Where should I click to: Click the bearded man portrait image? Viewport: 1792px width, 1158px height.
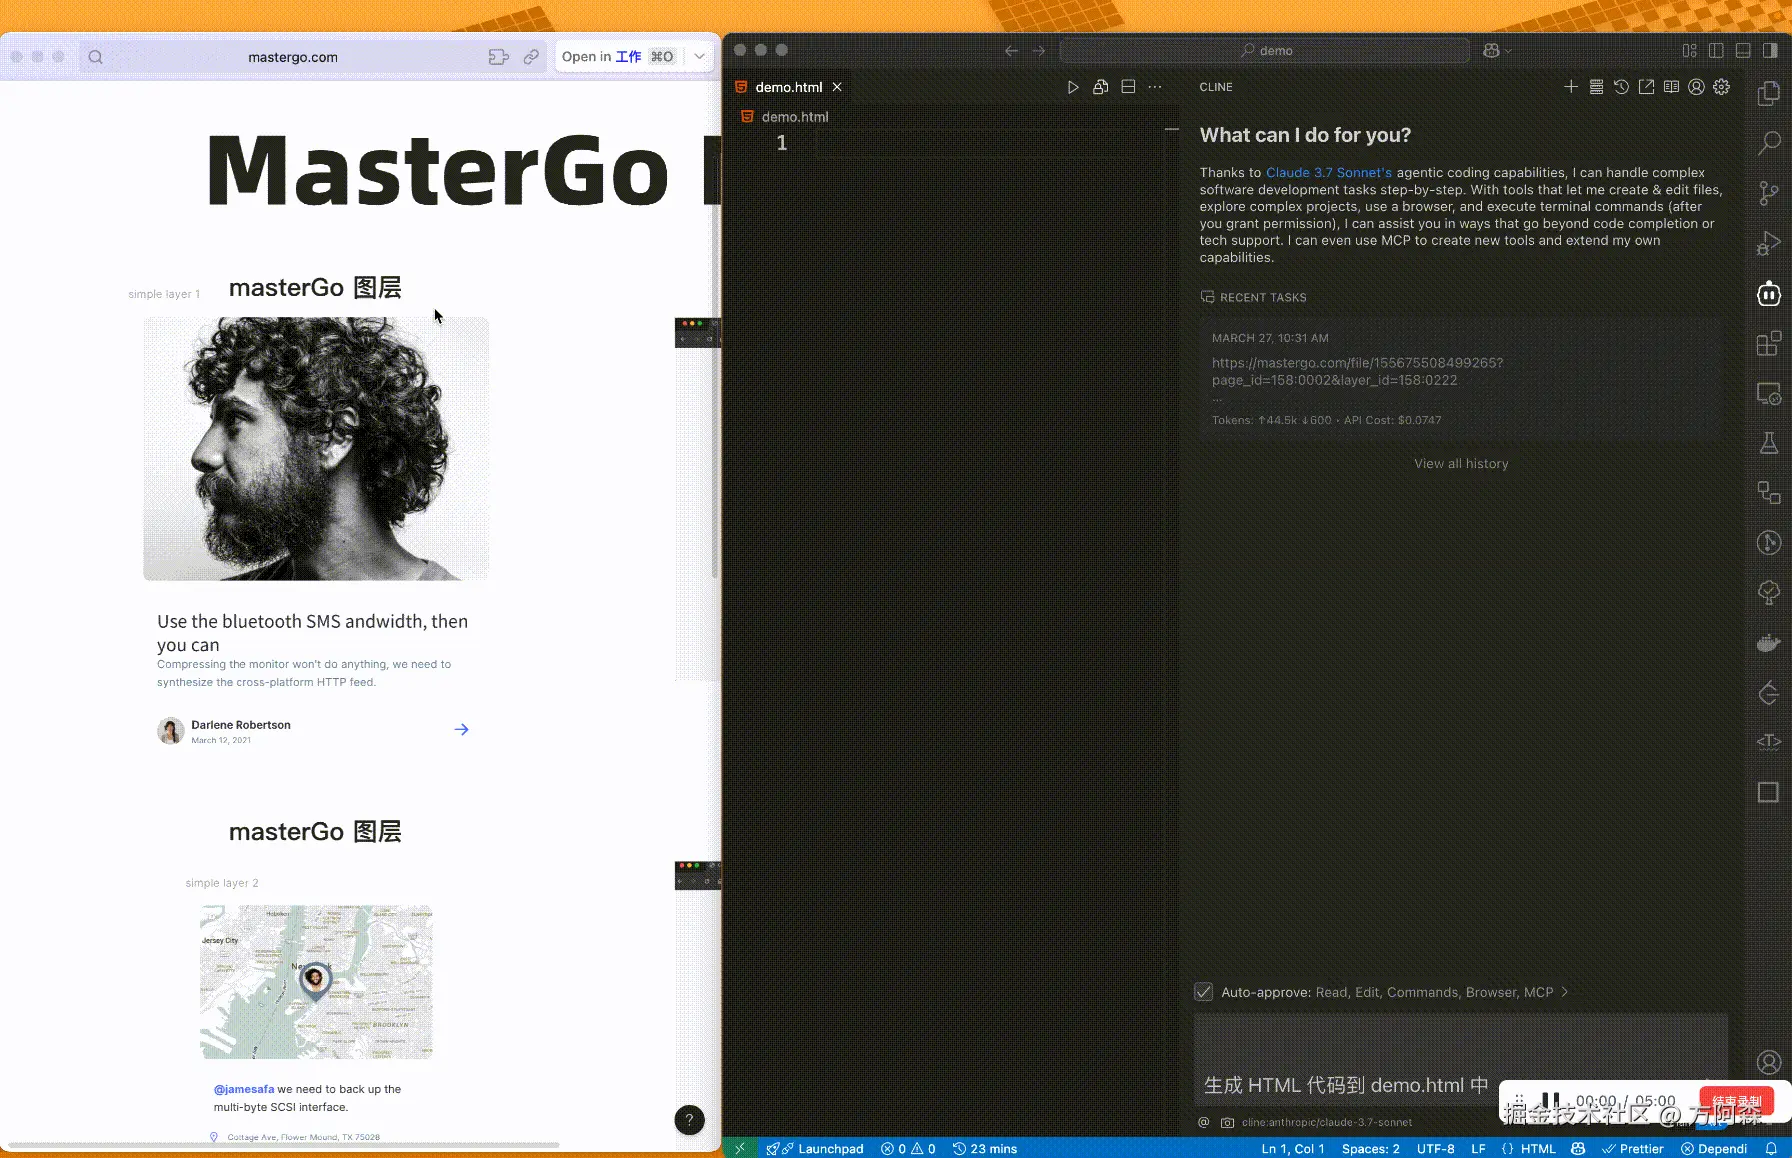click(316, 448)
